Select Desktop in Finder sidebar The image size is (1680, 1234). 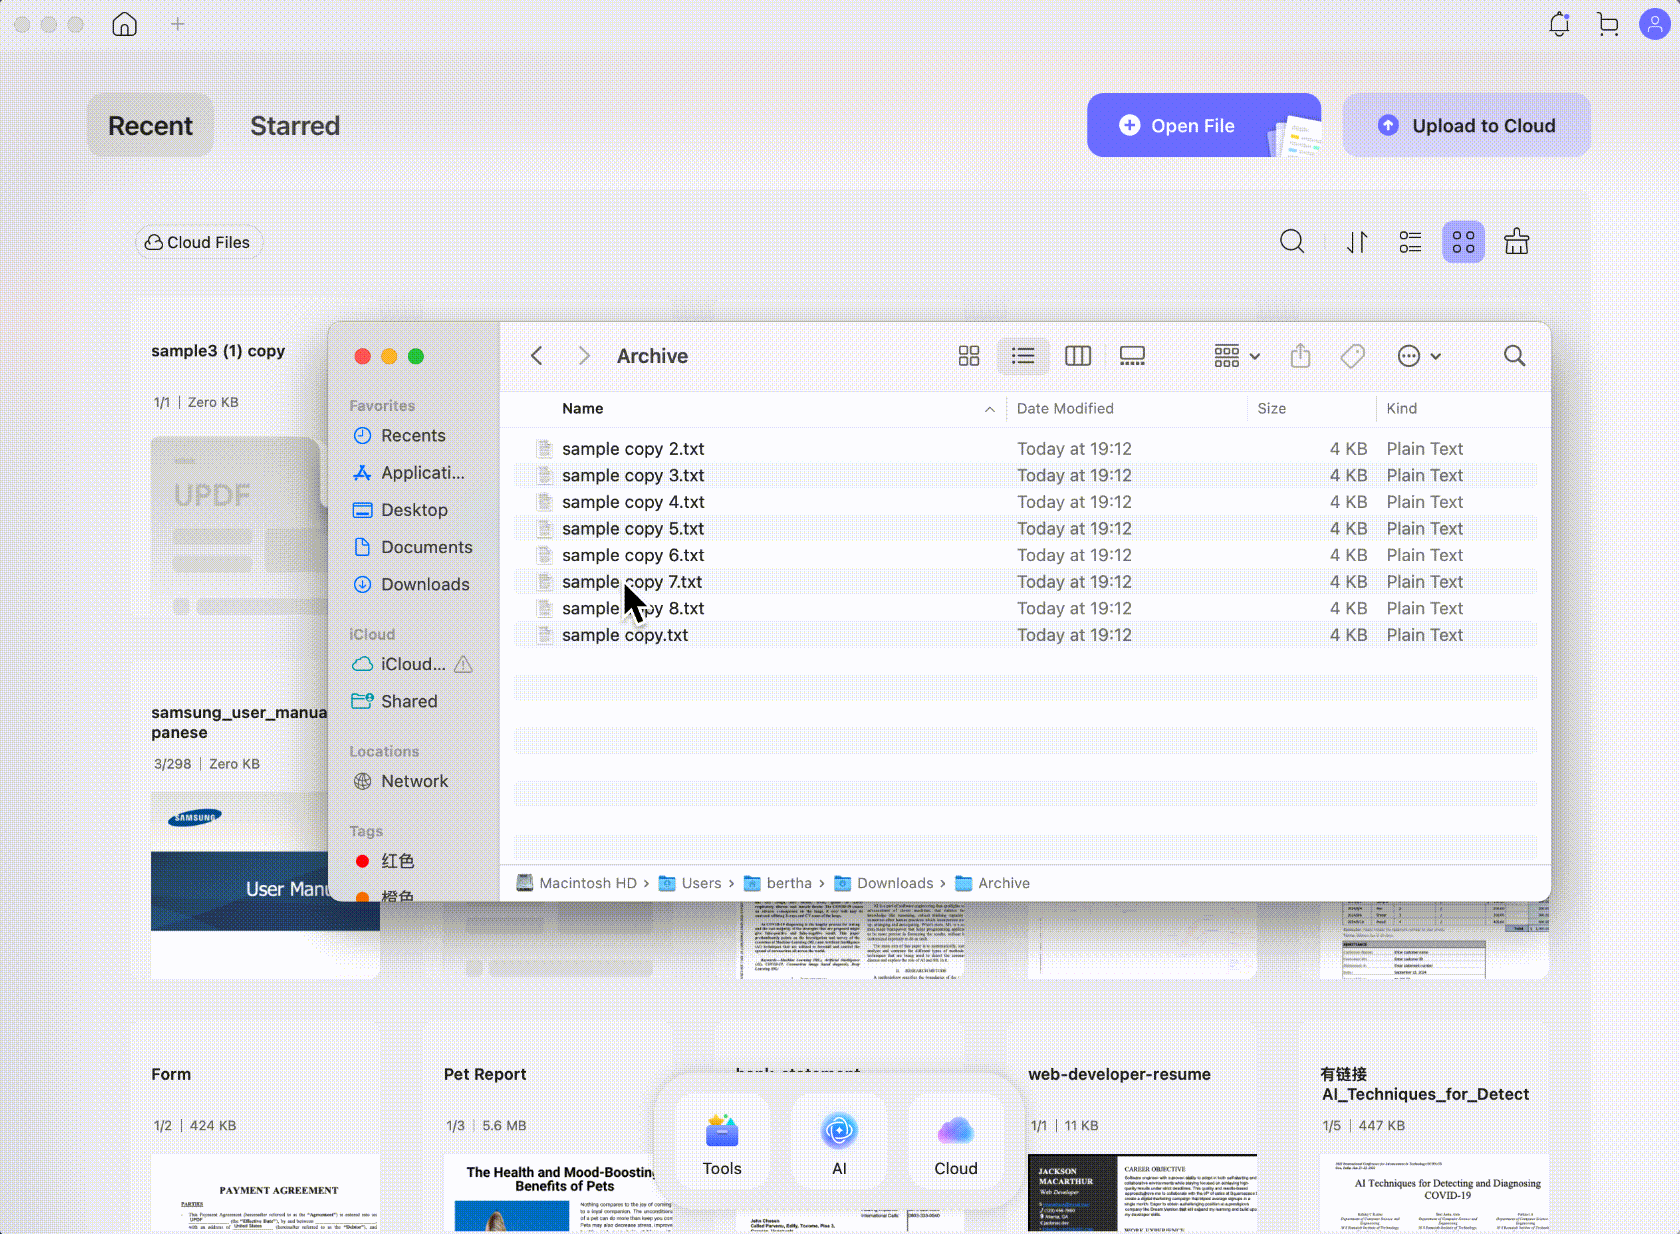[x=412, y=510]
